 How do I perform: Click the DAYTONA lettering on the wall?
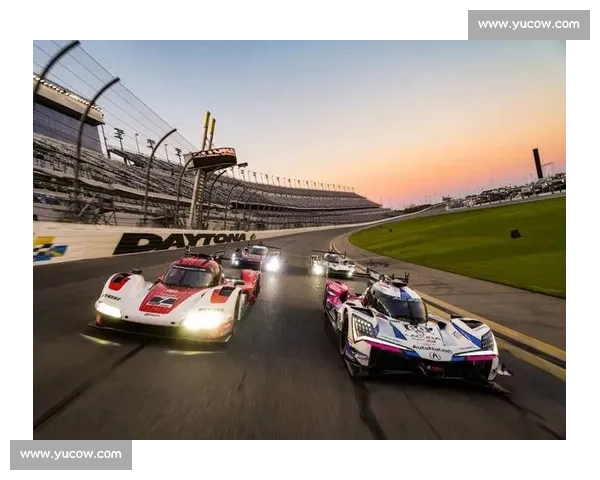182,242
